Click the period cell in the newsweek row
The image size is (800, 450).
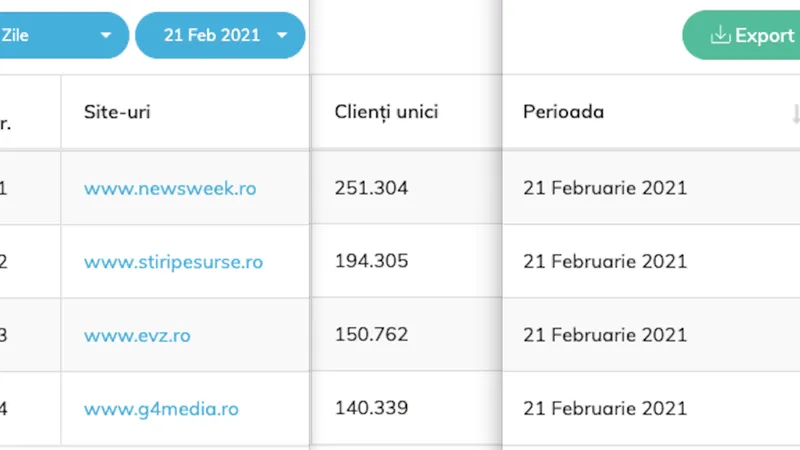point(652,188)
